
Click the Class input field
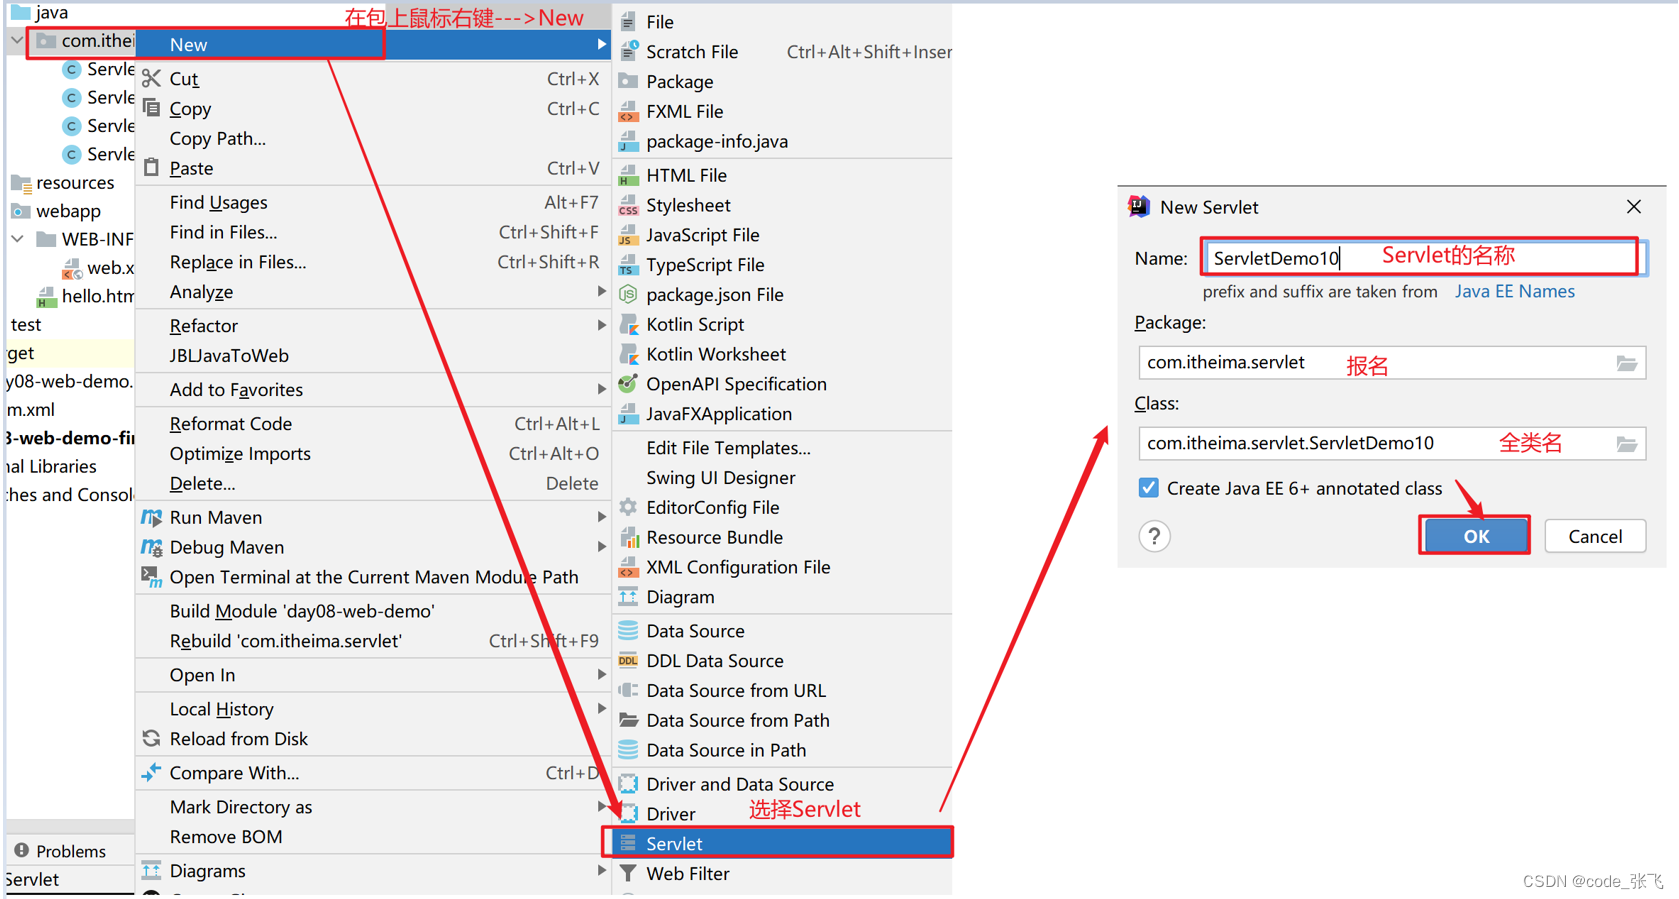pyautogui.click(x=1392, y=444)
